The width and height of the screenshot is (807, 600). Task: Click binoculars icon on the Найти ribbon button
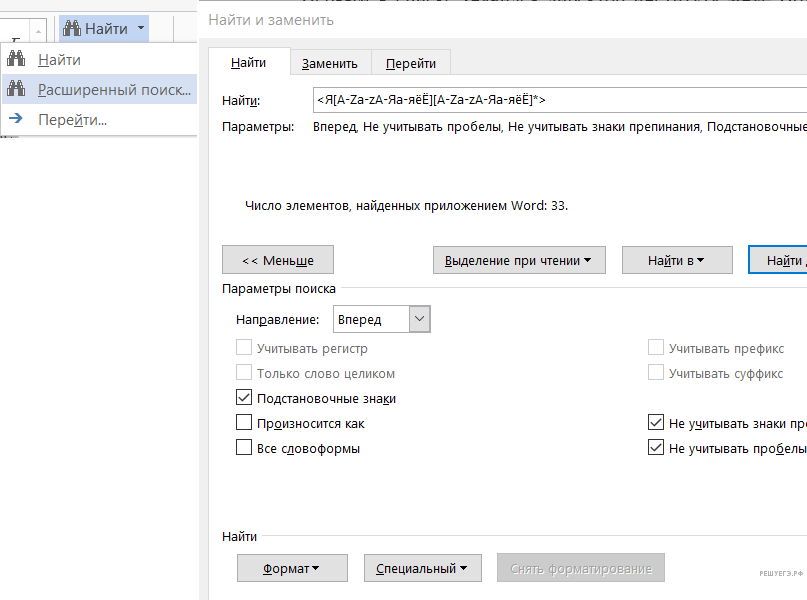pos(72,28)
